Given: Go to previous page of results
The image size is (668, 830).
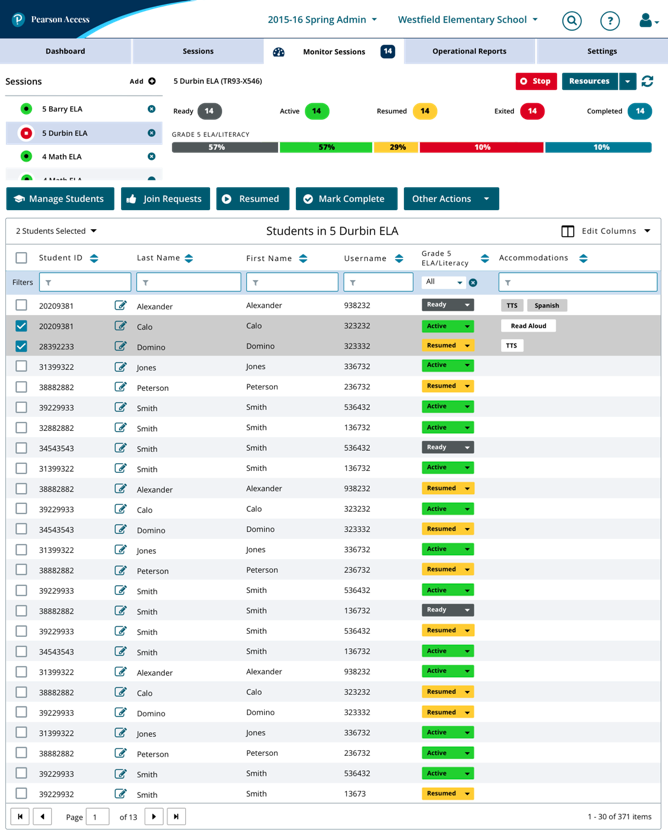Looking at the screenshot, I should [x=42, y=816].
